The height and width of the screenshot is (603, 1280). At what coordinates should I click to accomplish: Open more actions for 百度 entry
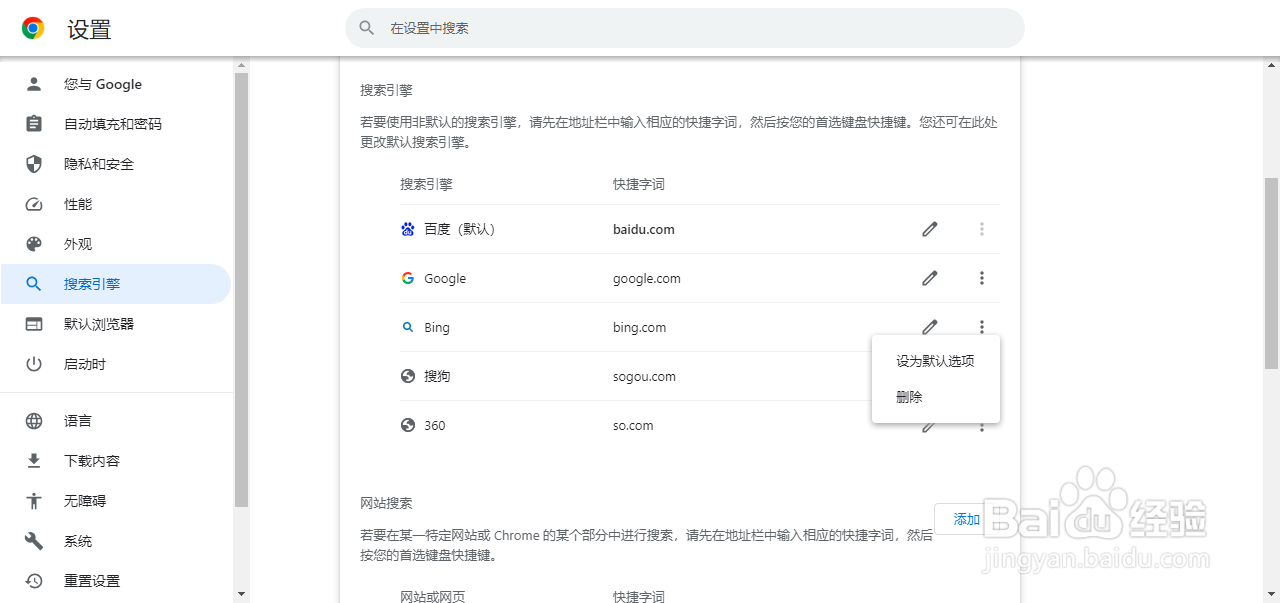pyautogui.click(x=982, y=229)
